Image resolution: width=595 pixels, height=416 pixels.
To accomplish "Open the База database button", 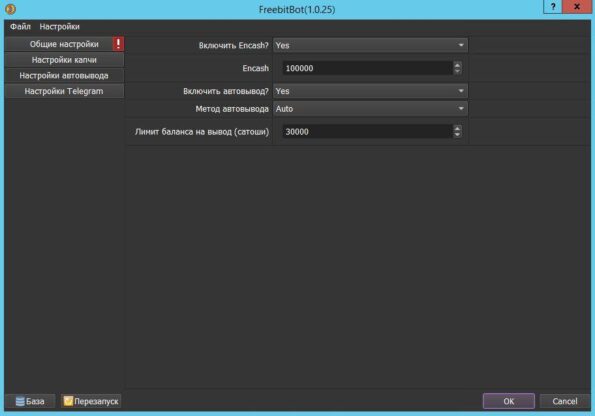I will [30, 401].
